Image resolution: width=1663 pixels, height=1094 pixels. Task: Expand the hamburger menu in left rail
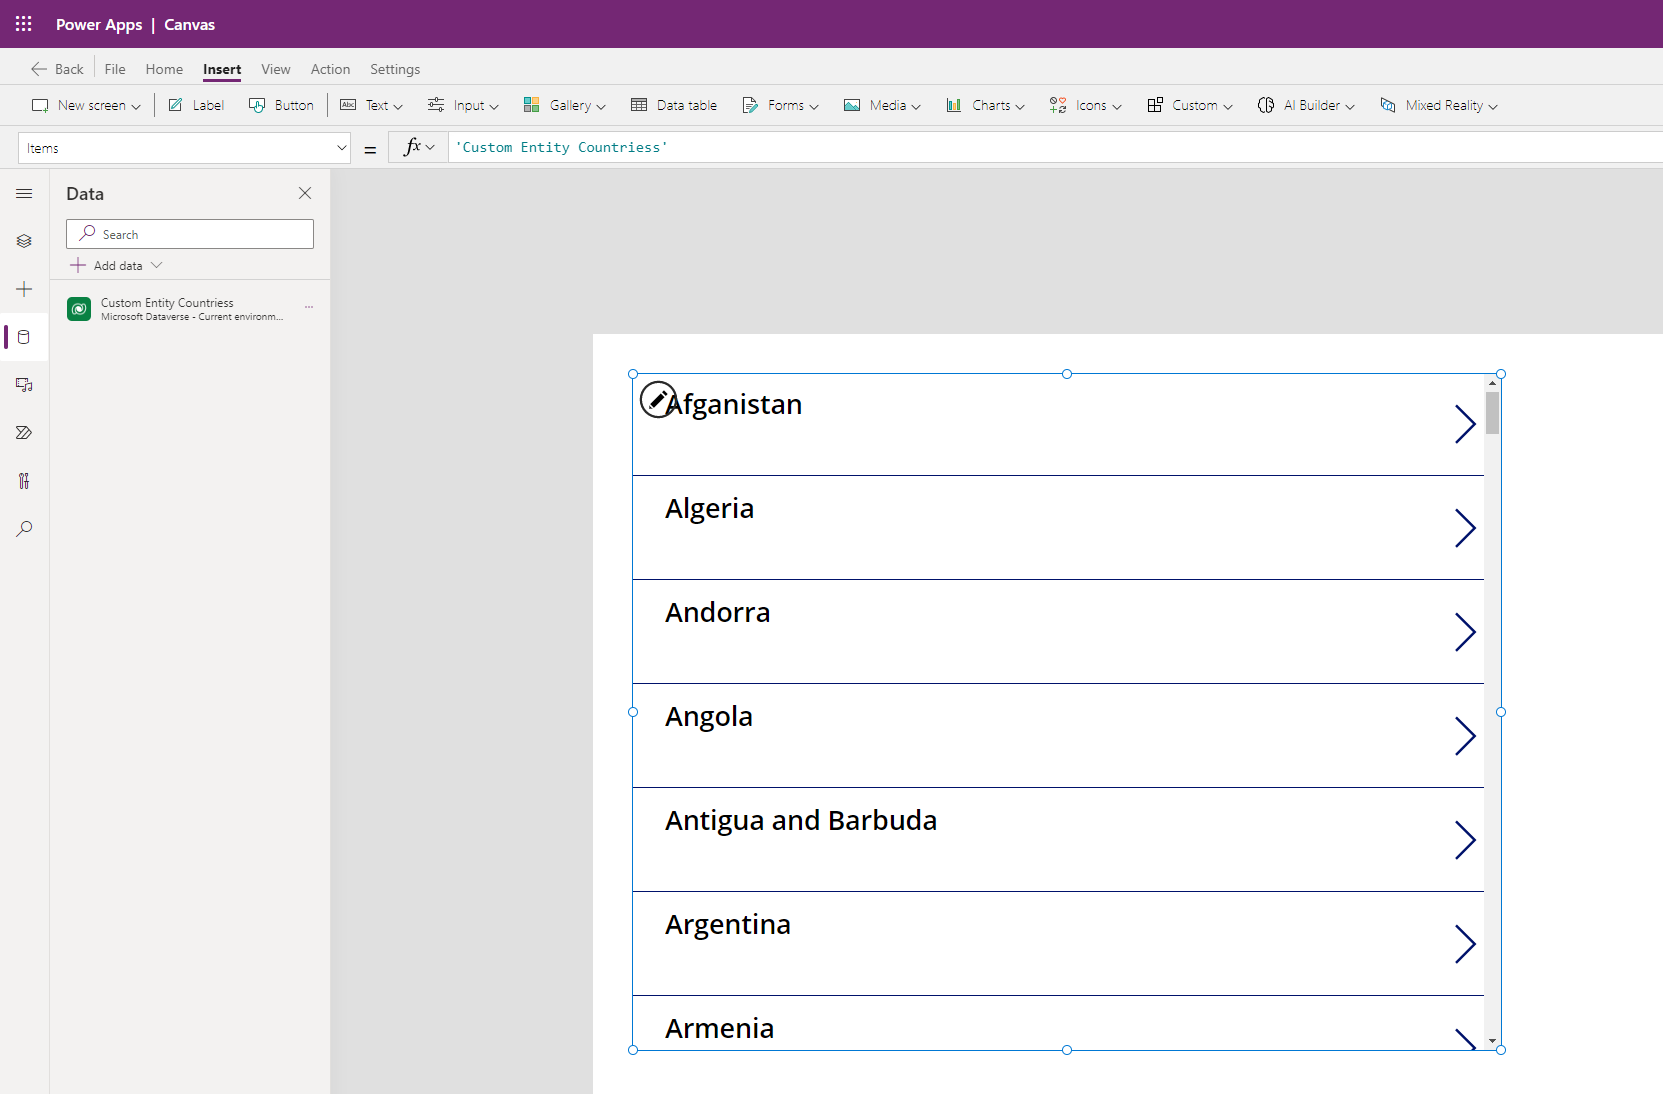pyautogui.click(x=24, y=193)
